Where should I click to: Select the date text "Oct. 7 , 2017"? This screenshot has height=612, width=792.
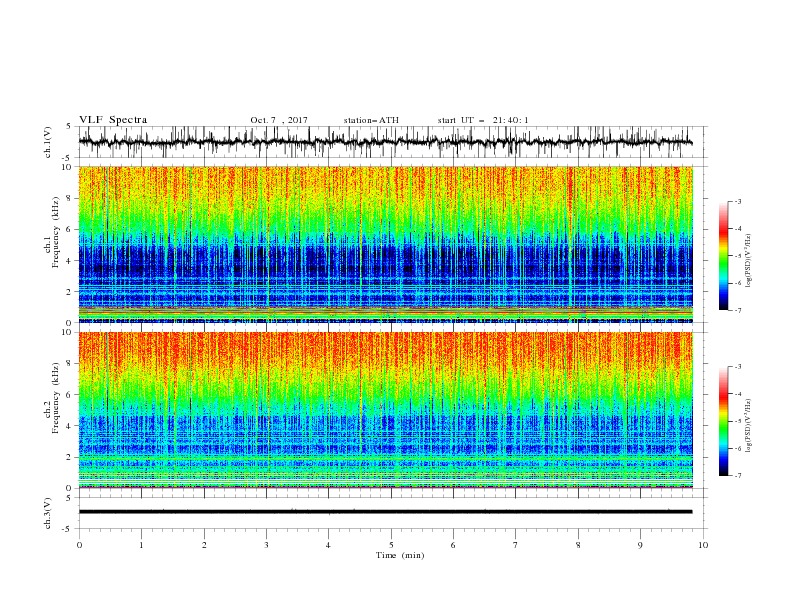279,120
